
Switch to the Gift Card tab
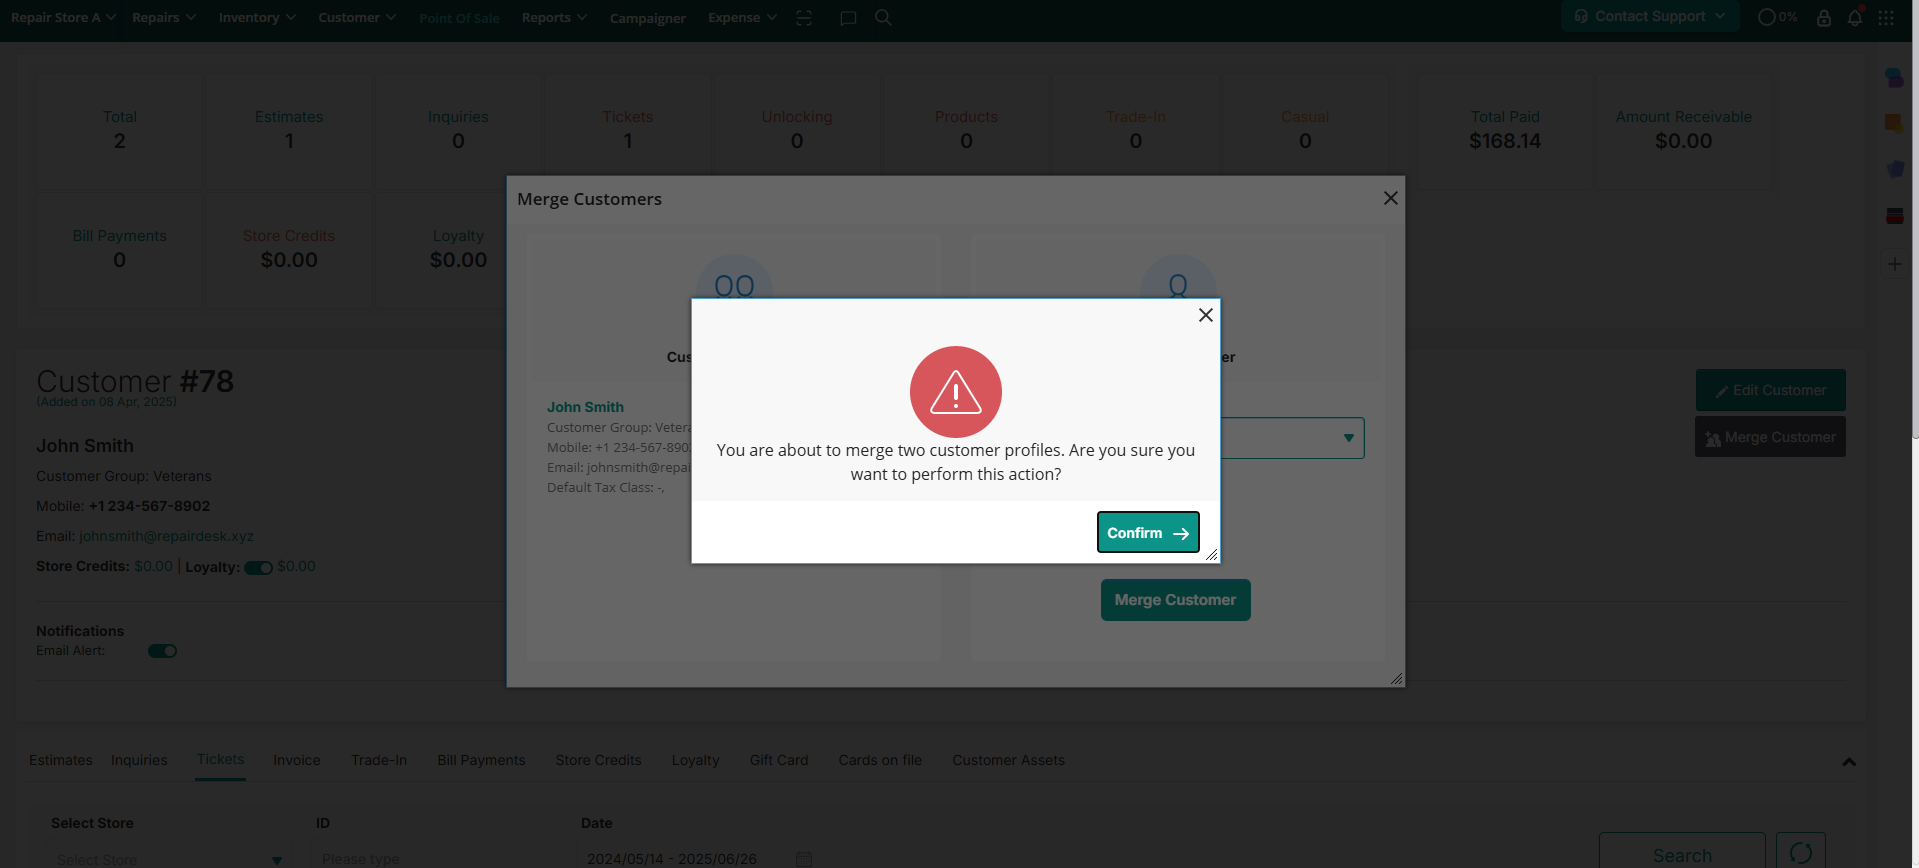(x=779, y=760)
